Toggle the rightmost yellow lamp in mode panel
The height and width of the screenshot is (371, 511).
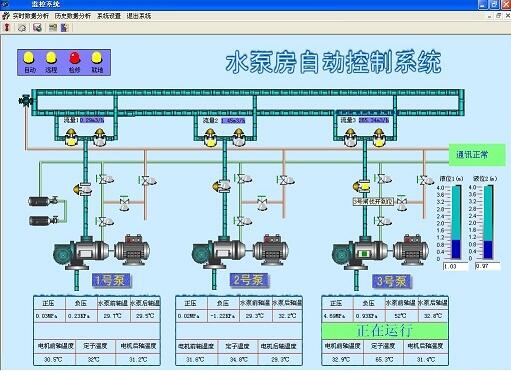[x=97, y=57]
